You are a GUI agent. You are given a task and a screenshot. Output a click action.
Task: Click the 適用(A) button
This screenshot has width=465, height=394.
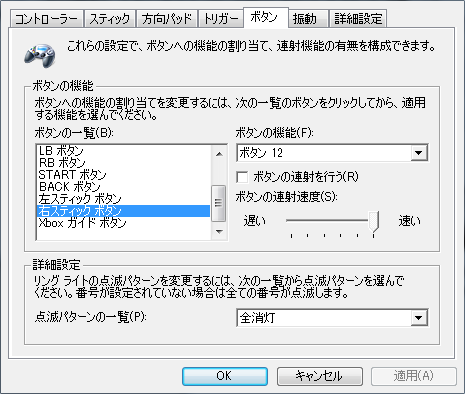pyautogui.click(x=414, y=376)
